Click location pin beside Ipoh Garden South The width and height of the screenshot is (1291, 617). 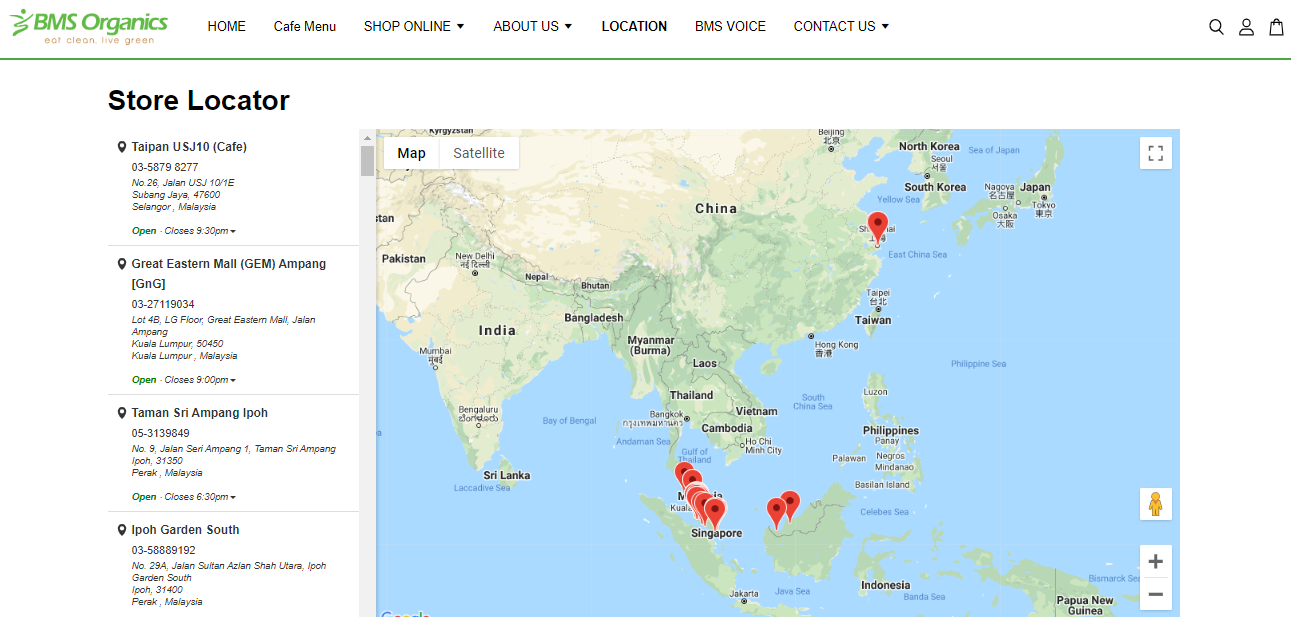click(122, 530)
